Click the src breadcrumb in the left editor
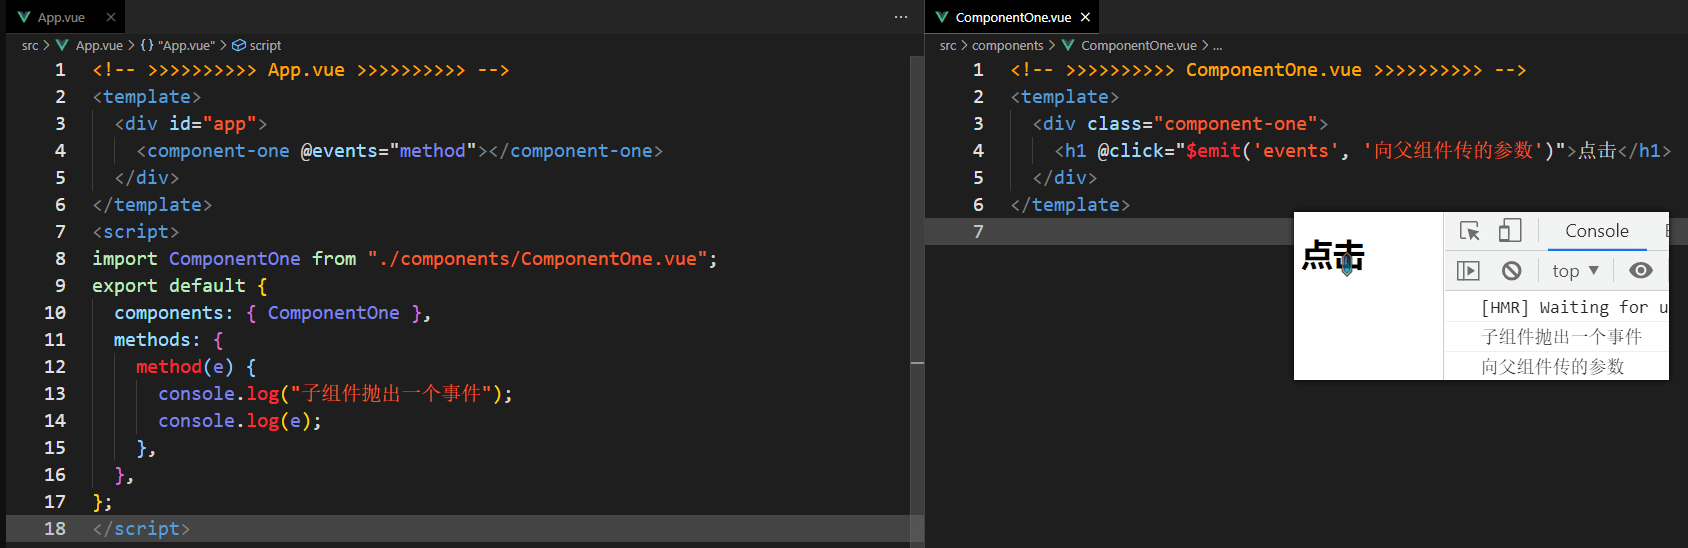This screenshot has width=1688, height=548. pos(30,45)
